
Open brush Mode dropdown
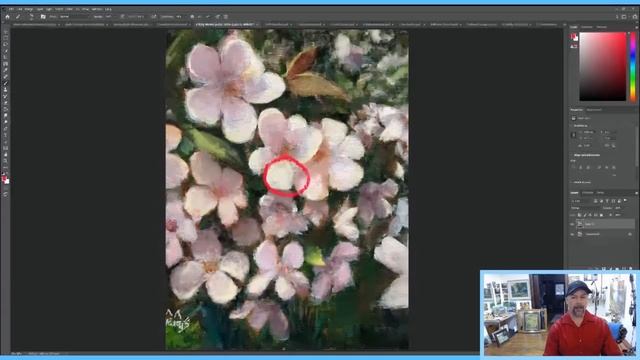click(x=75, y=17)
